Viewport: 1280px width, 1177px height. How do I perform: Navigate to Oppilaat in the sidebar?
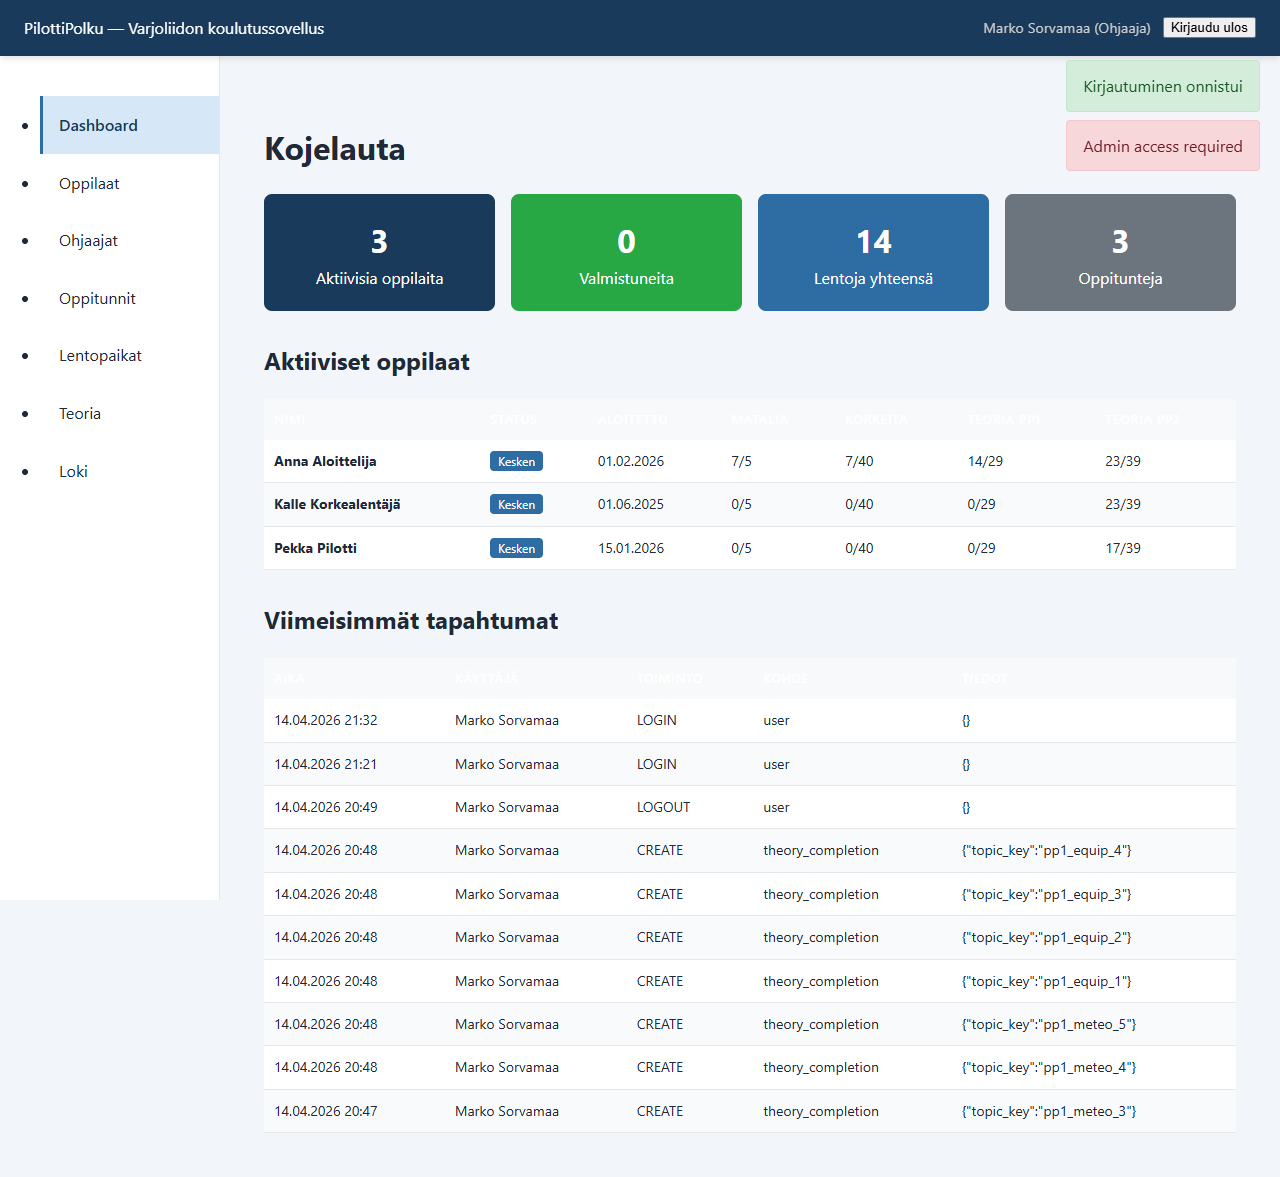tap(89, 183)
